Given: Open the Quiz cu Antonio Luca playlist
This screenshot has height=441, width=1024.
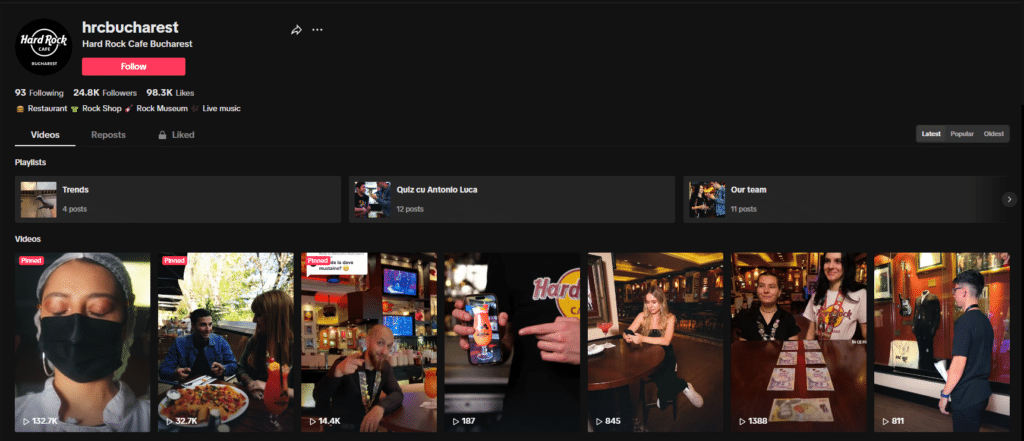Looking at the screenshot, I should click(511, 199).
